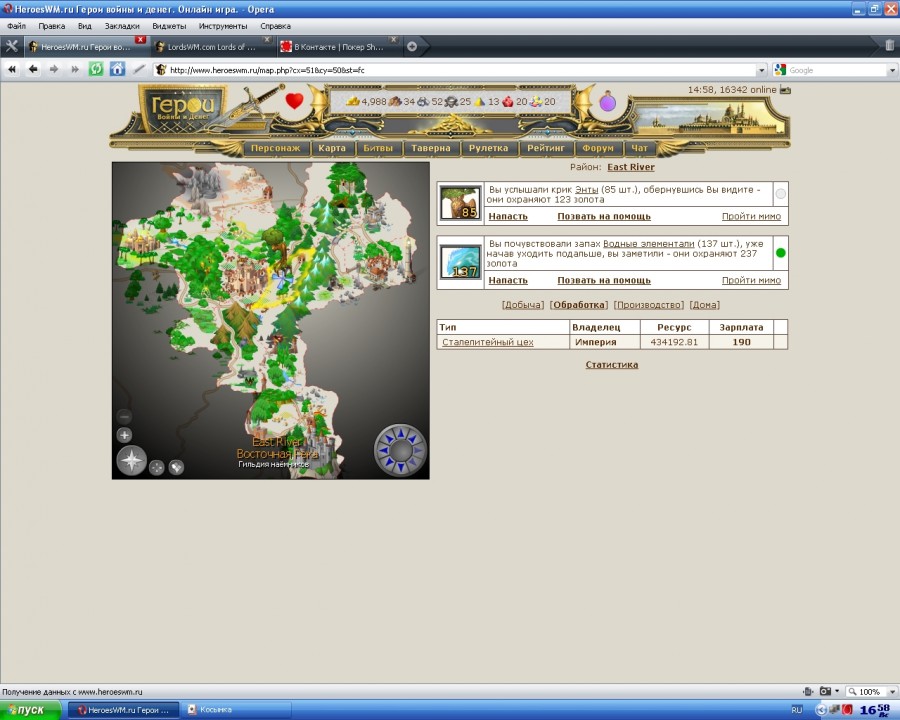Open the browser Home icon
Viewport: 900px width, 720px height.
coord(117,69)
